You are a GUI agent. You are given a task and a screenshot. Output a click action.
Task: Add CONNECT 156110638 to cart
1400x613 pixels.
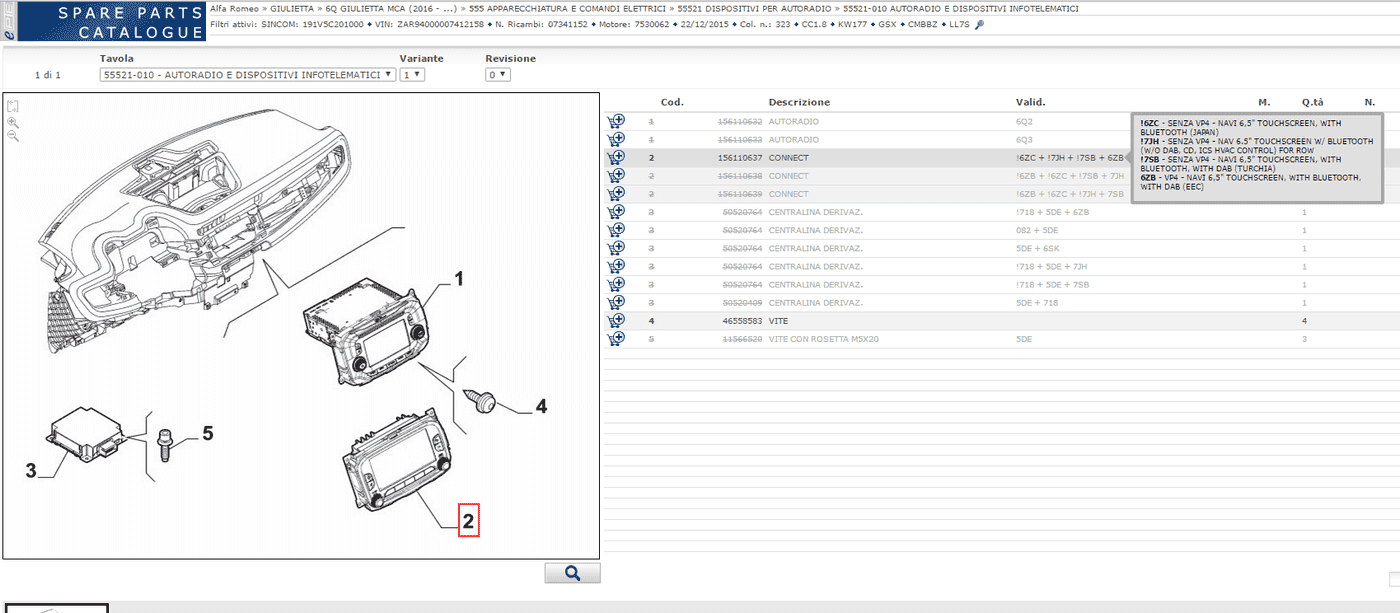[616, 175]
